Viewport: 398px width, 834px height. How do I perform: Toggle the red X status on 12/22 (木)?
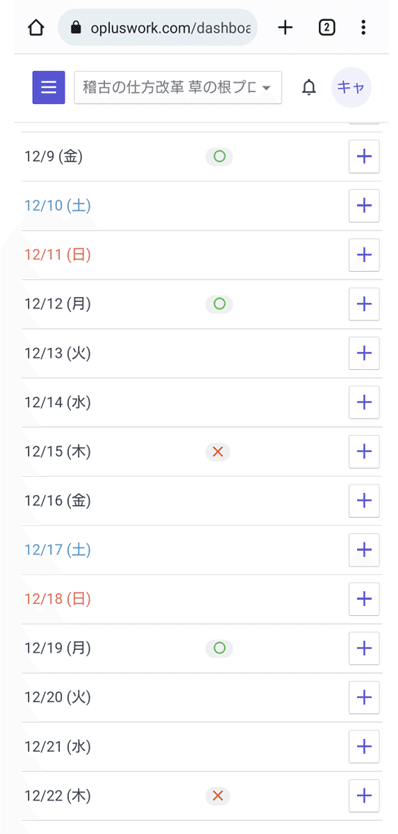(x=218, y=796)
